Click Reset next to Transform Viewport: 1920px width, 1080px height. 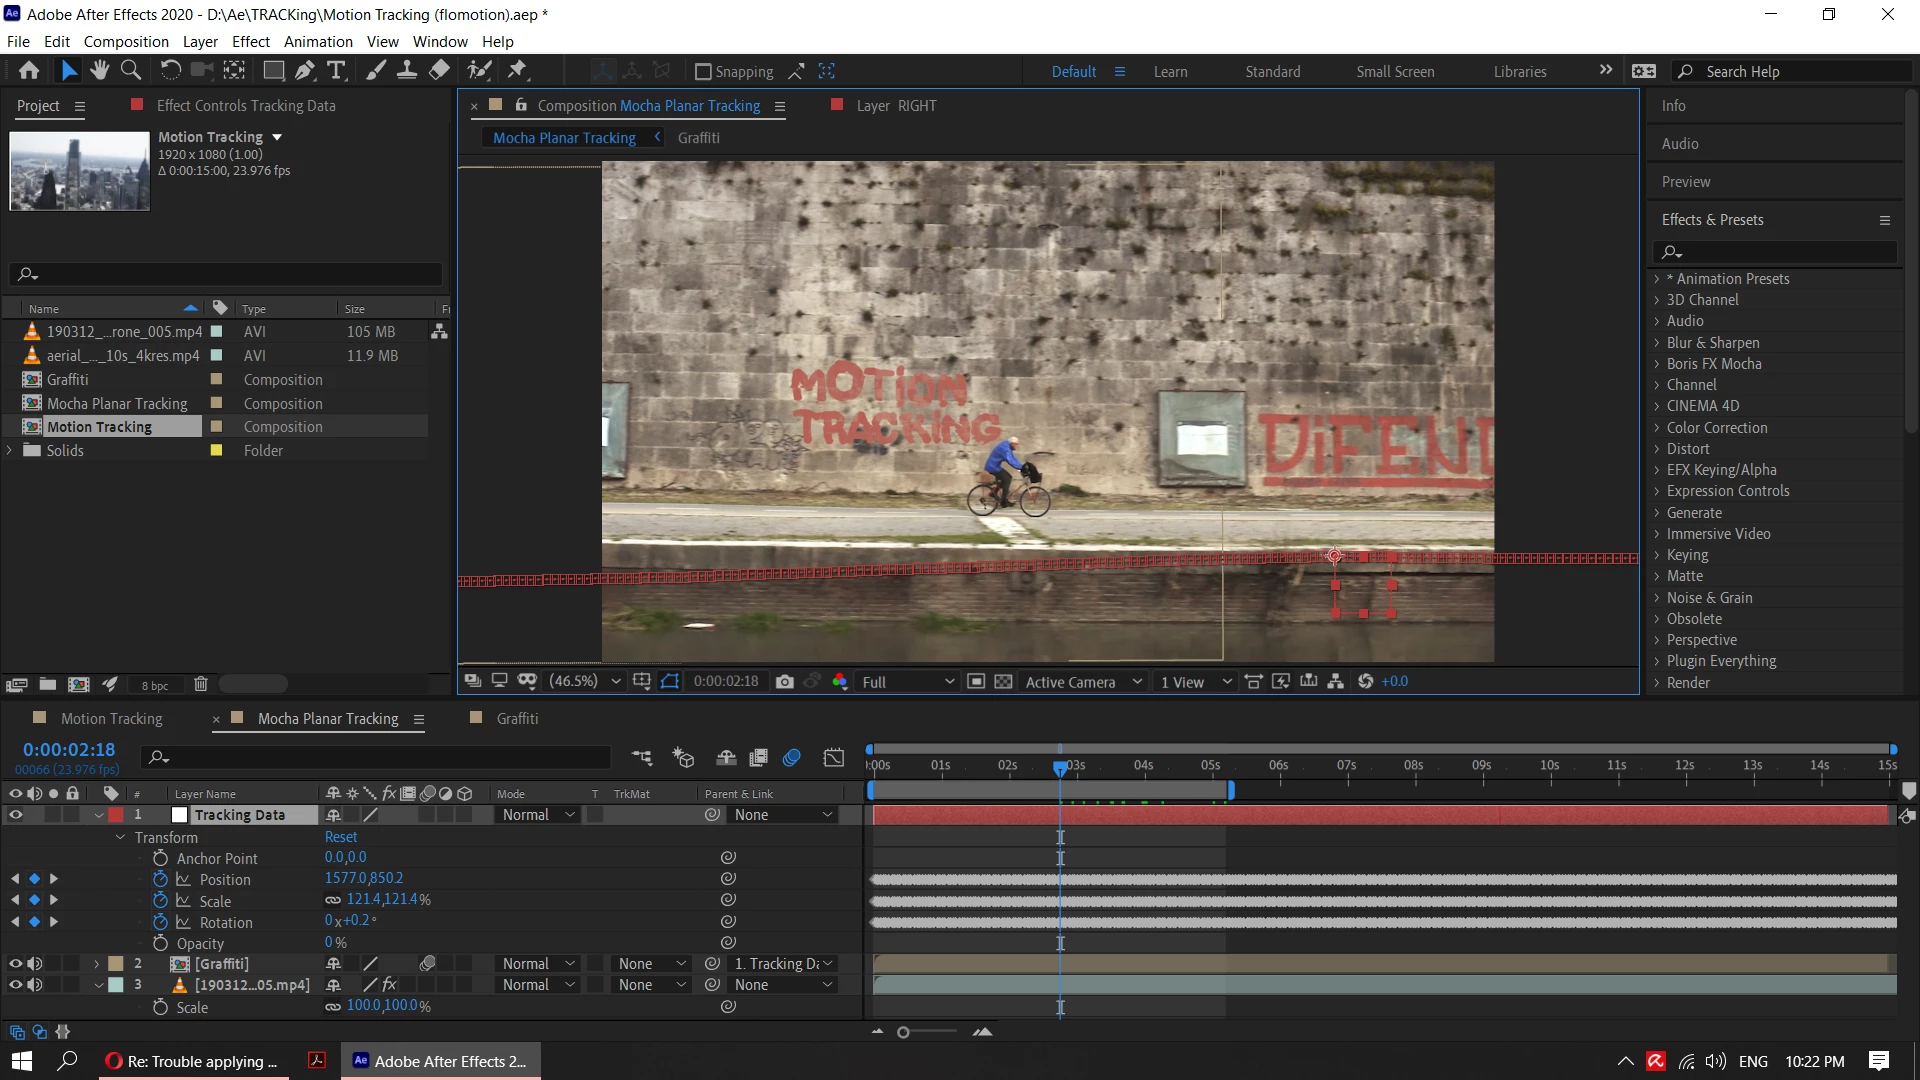click(x=341, y=837)
